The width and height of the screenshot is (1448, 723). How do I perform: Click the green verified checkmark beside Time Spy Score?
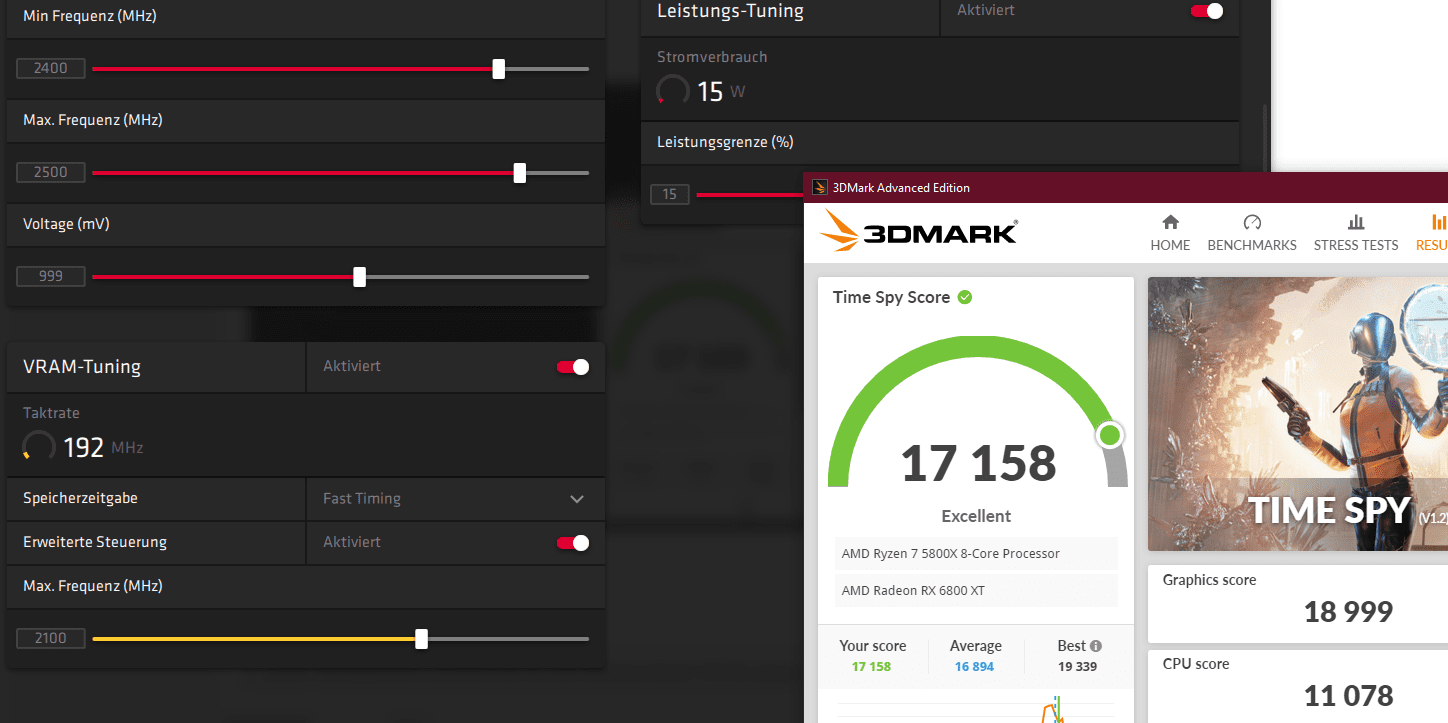click(965, 297)
